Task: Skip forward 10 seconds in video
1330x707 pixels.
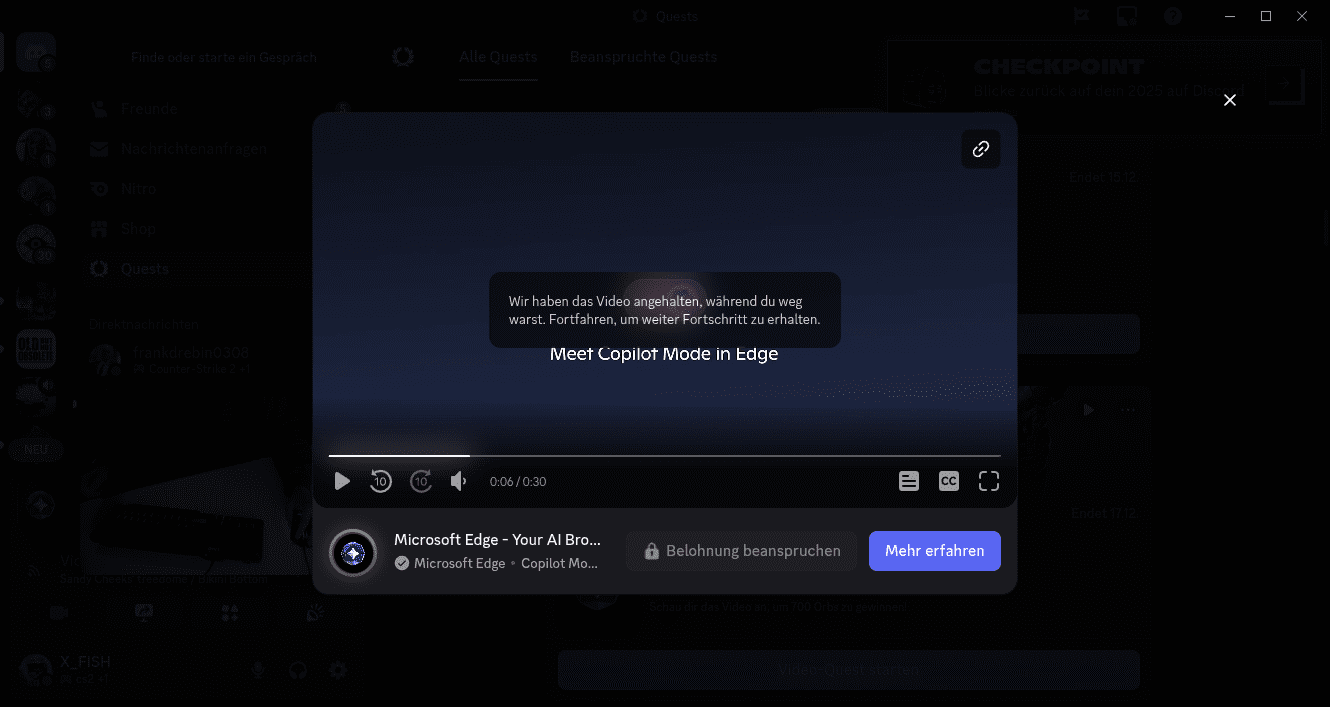Action: coord(421,481)
